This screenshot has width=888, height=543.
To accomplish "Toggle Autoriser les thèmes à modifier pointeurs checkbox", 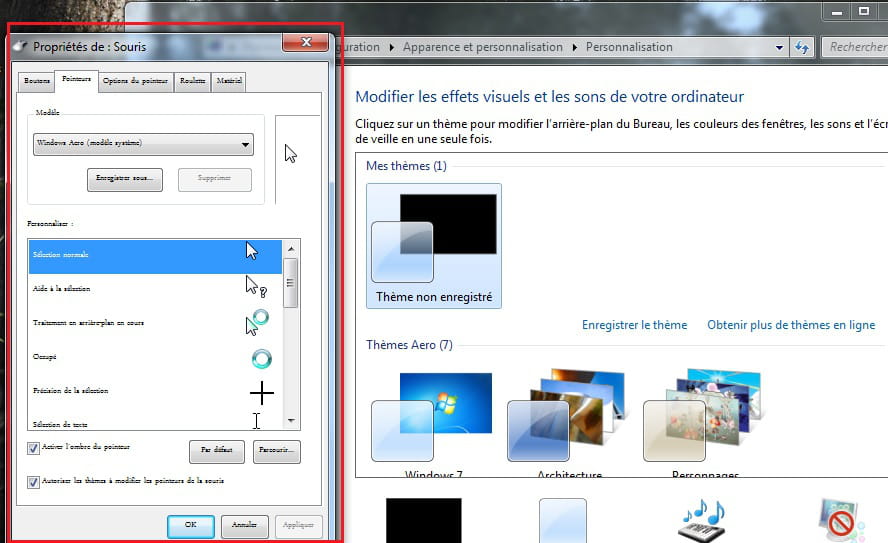I will tap(33, 482).
